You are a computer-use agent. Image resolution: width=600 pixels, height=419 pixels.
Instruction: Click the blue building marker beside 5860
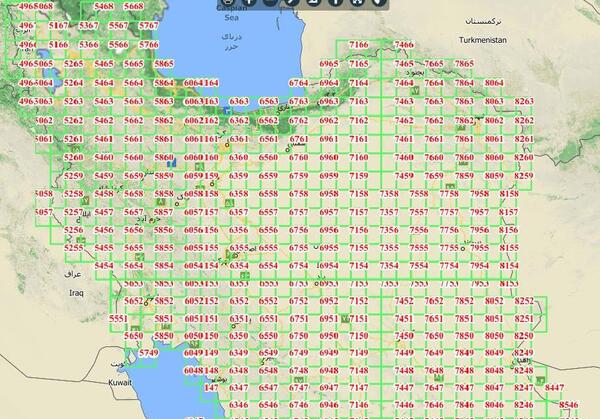(x=171, y=163)
